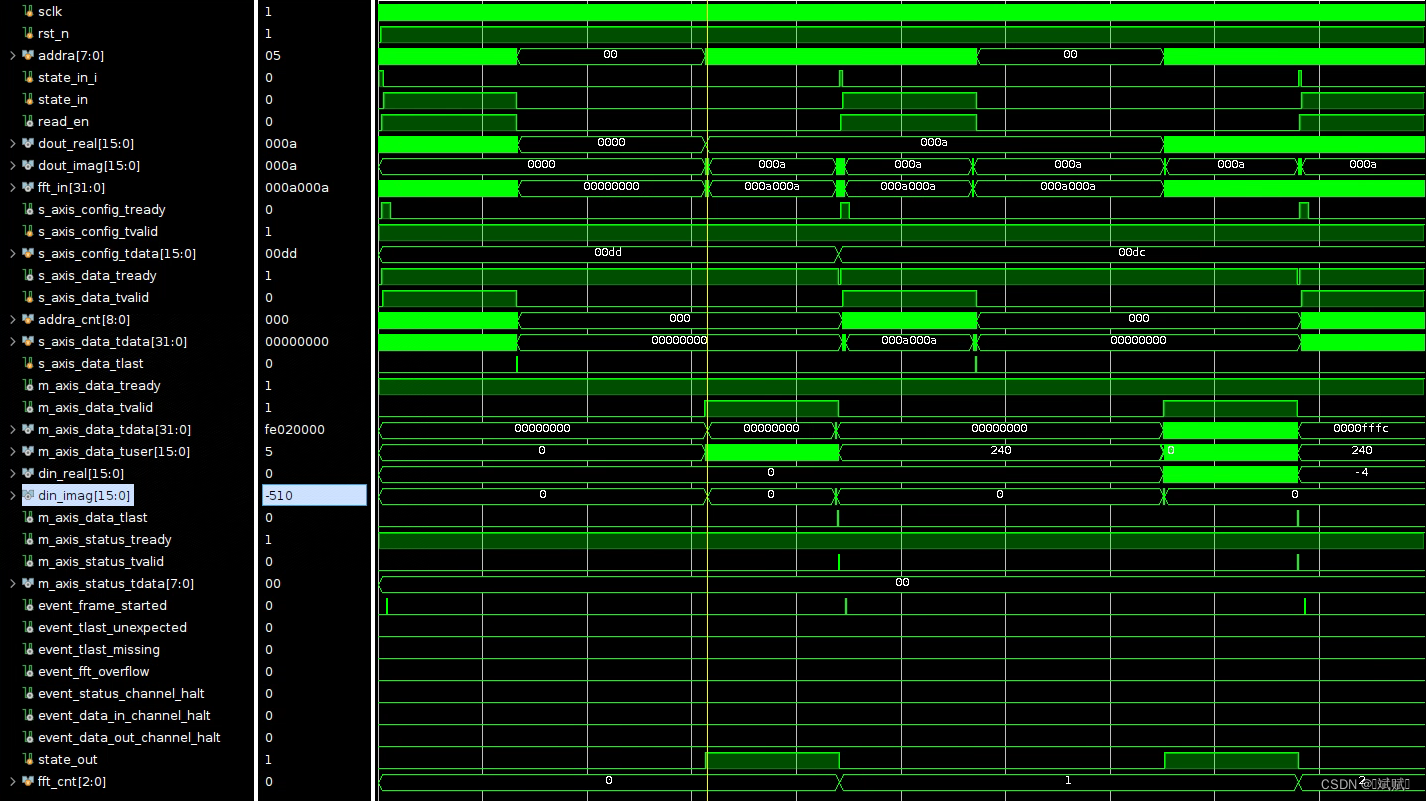The height and width of the screenshot is (801, 1426).
Task: Expand the fft_cnt[2:0] bus
Action: pyautogui.click(x=12, y=782)
